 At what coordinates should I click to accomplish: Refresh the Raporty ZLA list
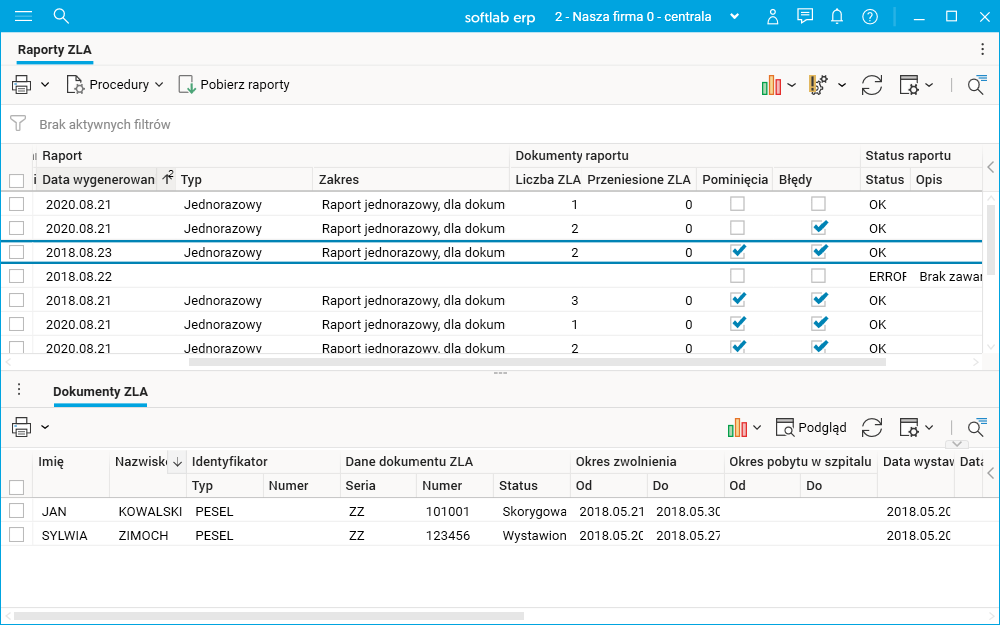click(872, 85)
